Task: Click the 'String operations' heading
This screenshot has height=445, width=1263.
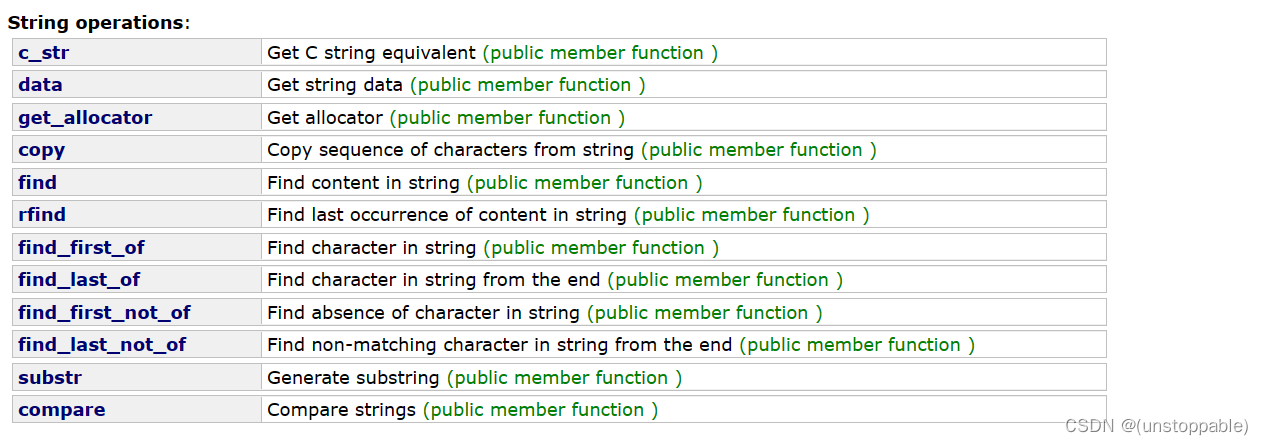Action: tap(98, 22)
